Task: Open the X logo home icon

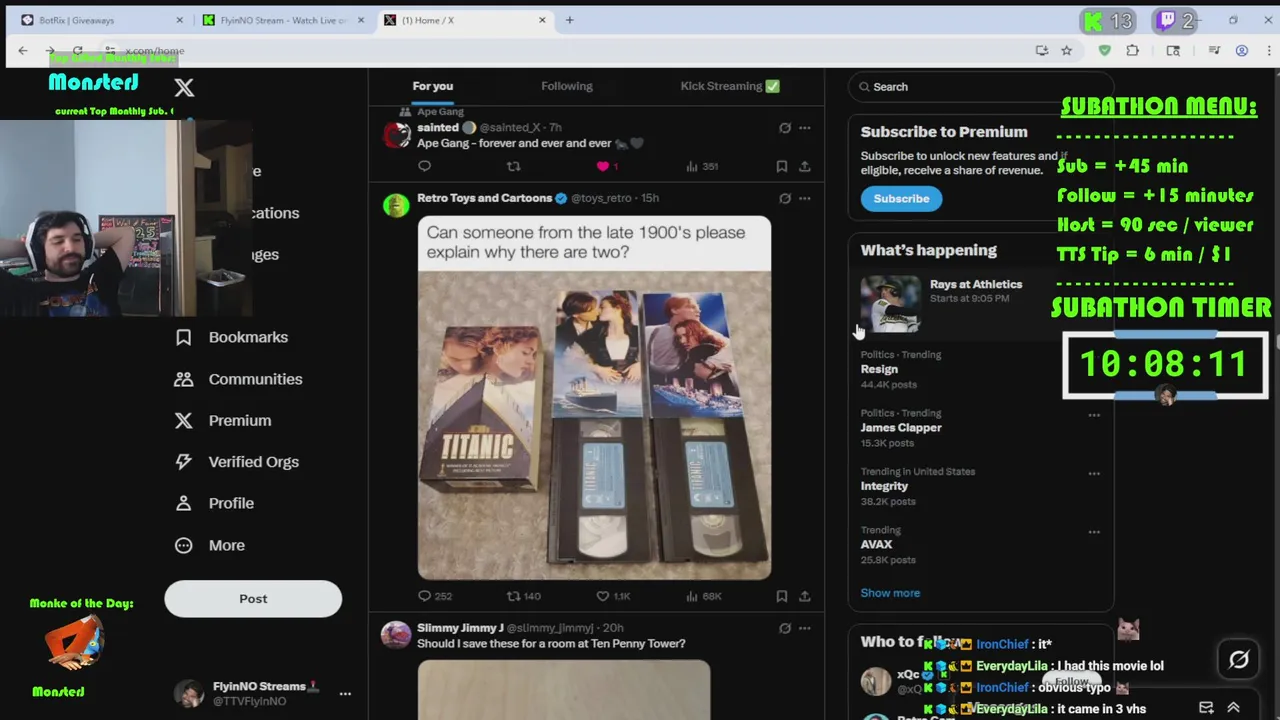Action: coord(184,88)
